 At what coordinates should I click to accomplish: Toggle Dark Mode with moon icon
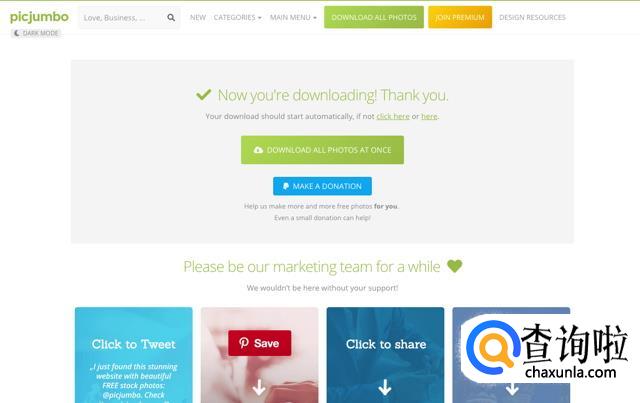pyautogui.click(x=36, y=33)
